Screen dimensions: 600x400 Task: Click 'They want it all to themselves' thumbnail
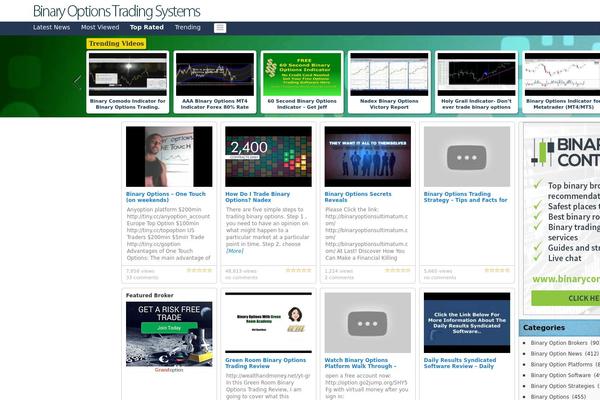(368, 157)
